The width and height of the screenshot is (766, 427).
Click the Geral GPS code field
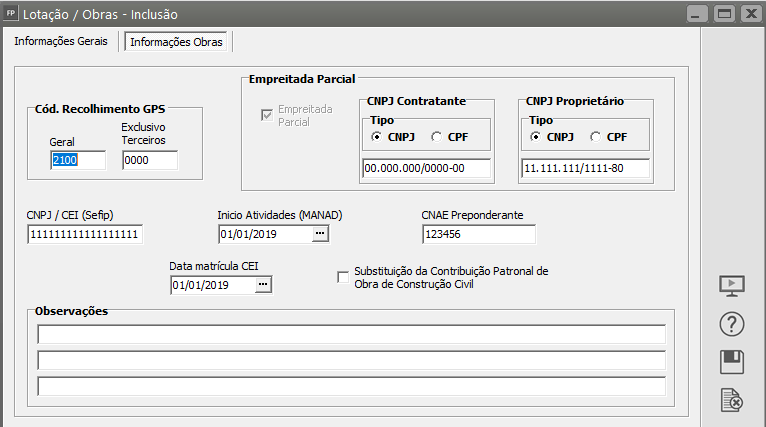77,161
